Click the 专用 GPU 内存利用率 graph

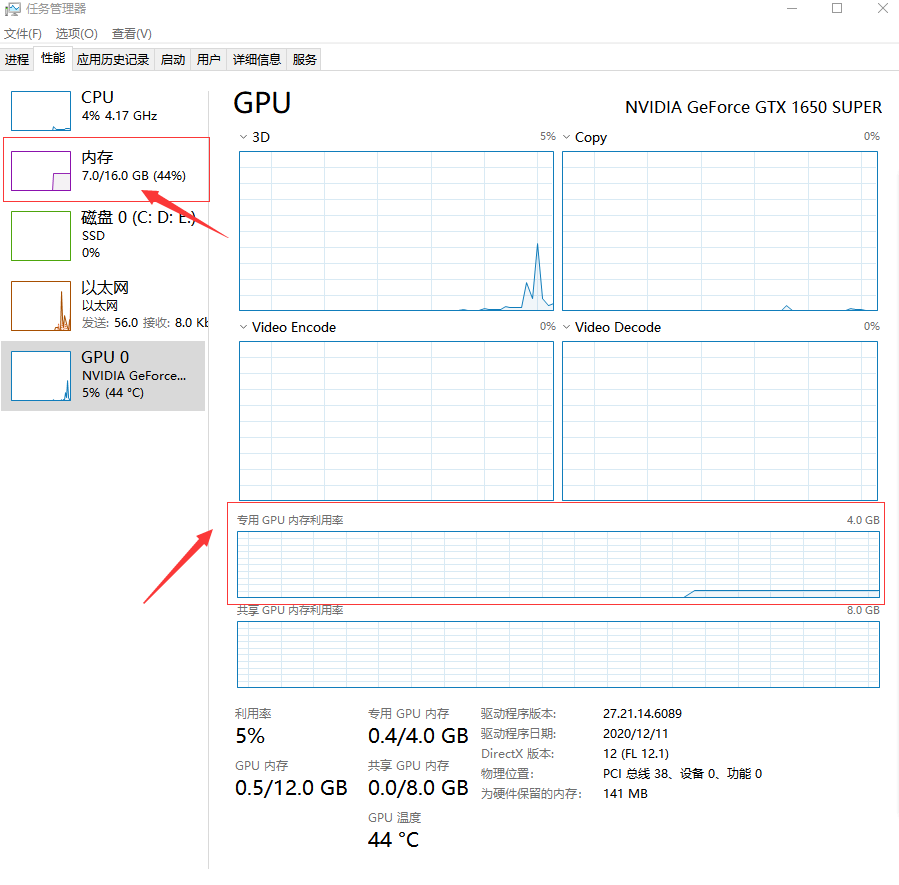click(x=558, y=565)
